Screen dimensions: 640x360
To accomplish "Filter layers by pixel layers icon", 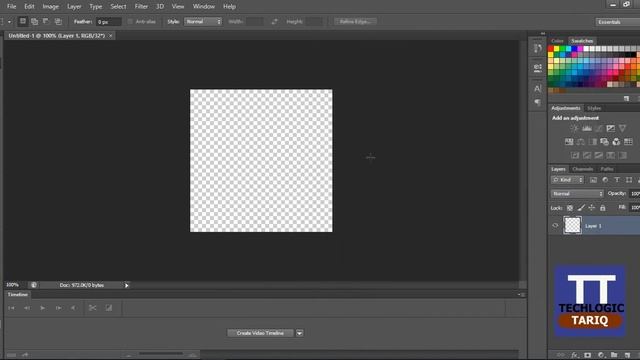I will pyautogui.click(x=593, y=180).
